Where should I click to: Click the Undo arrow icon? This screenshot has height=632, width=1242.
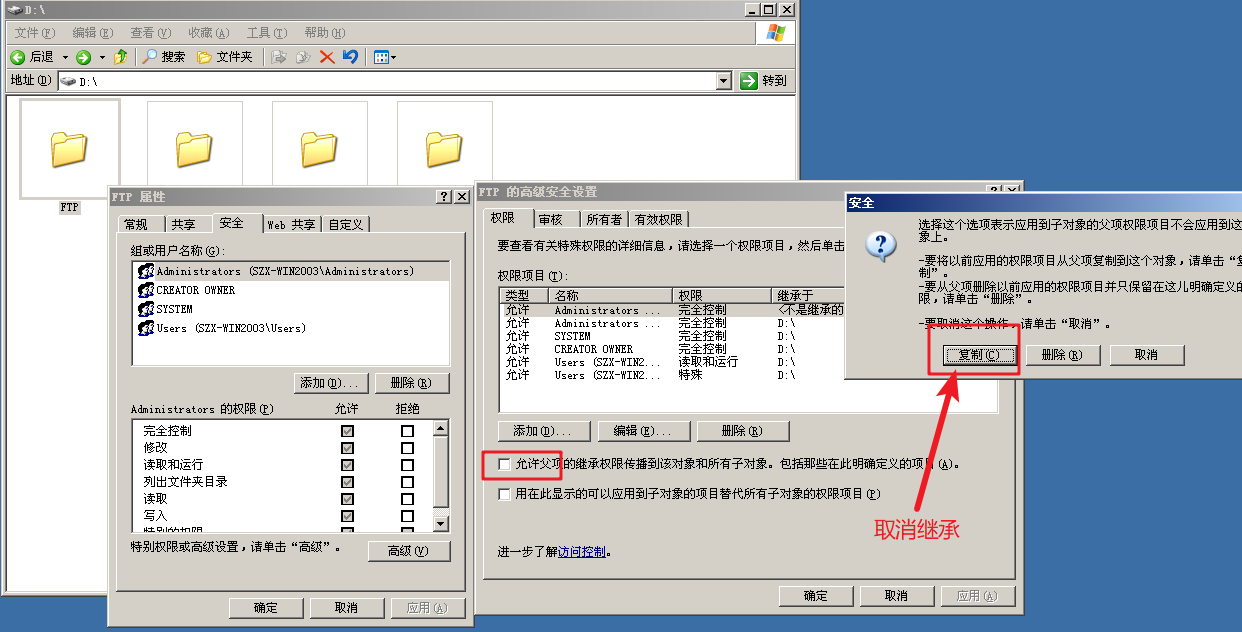[351, 57]
